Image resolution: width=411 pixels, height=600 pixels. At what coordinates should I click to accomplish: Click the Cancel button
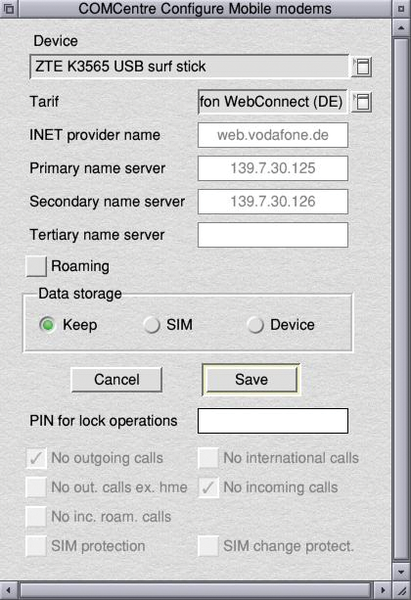[117, 380]
